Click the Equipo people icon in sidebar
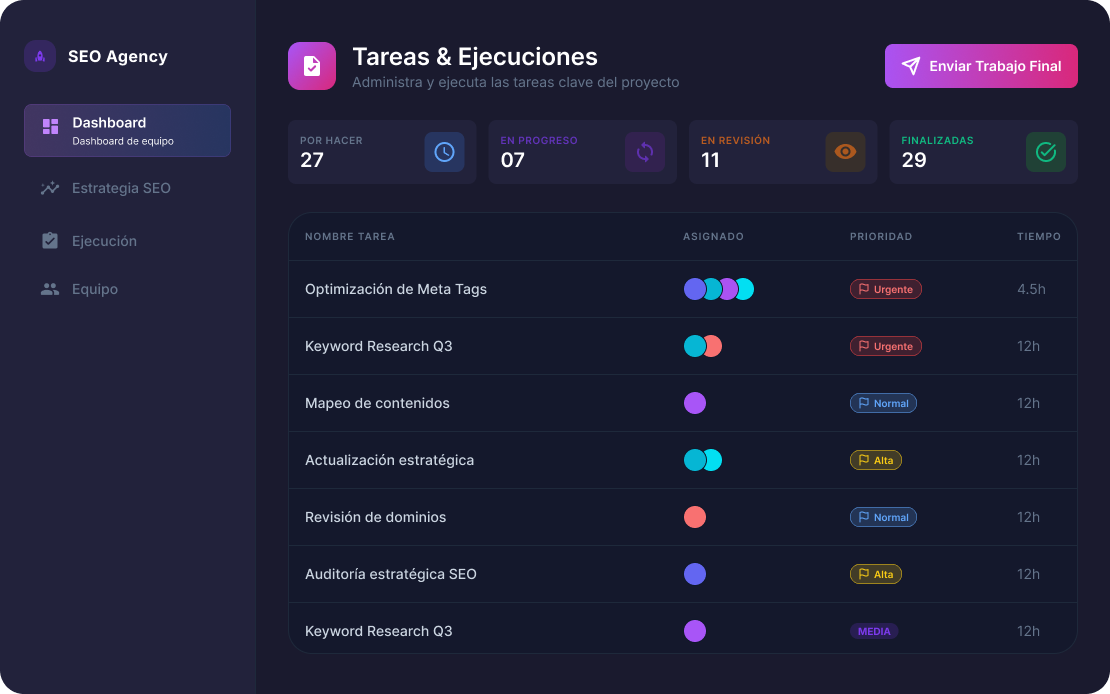 [50, 289]
